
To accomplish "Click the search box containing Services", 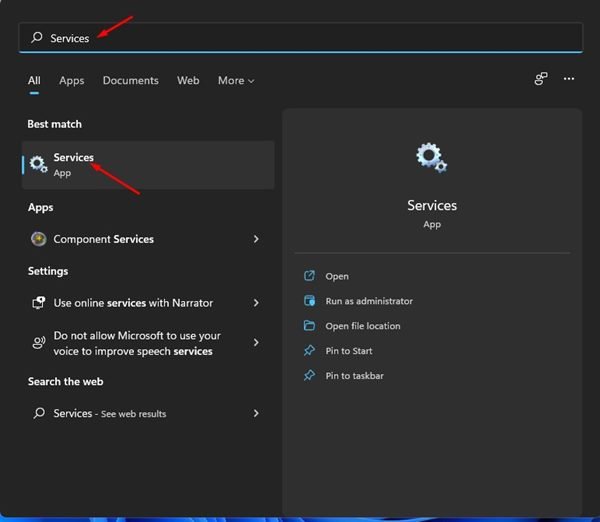I will (300, 38).
